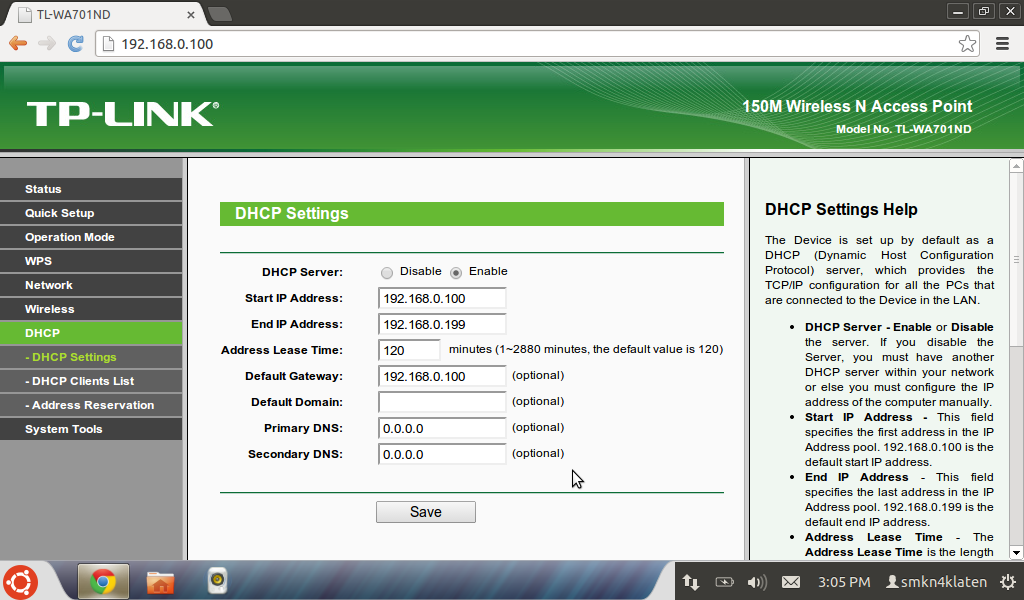Screen dimensions: 1024x600
Task: Disable the DHCP Server
Action: 387,271
